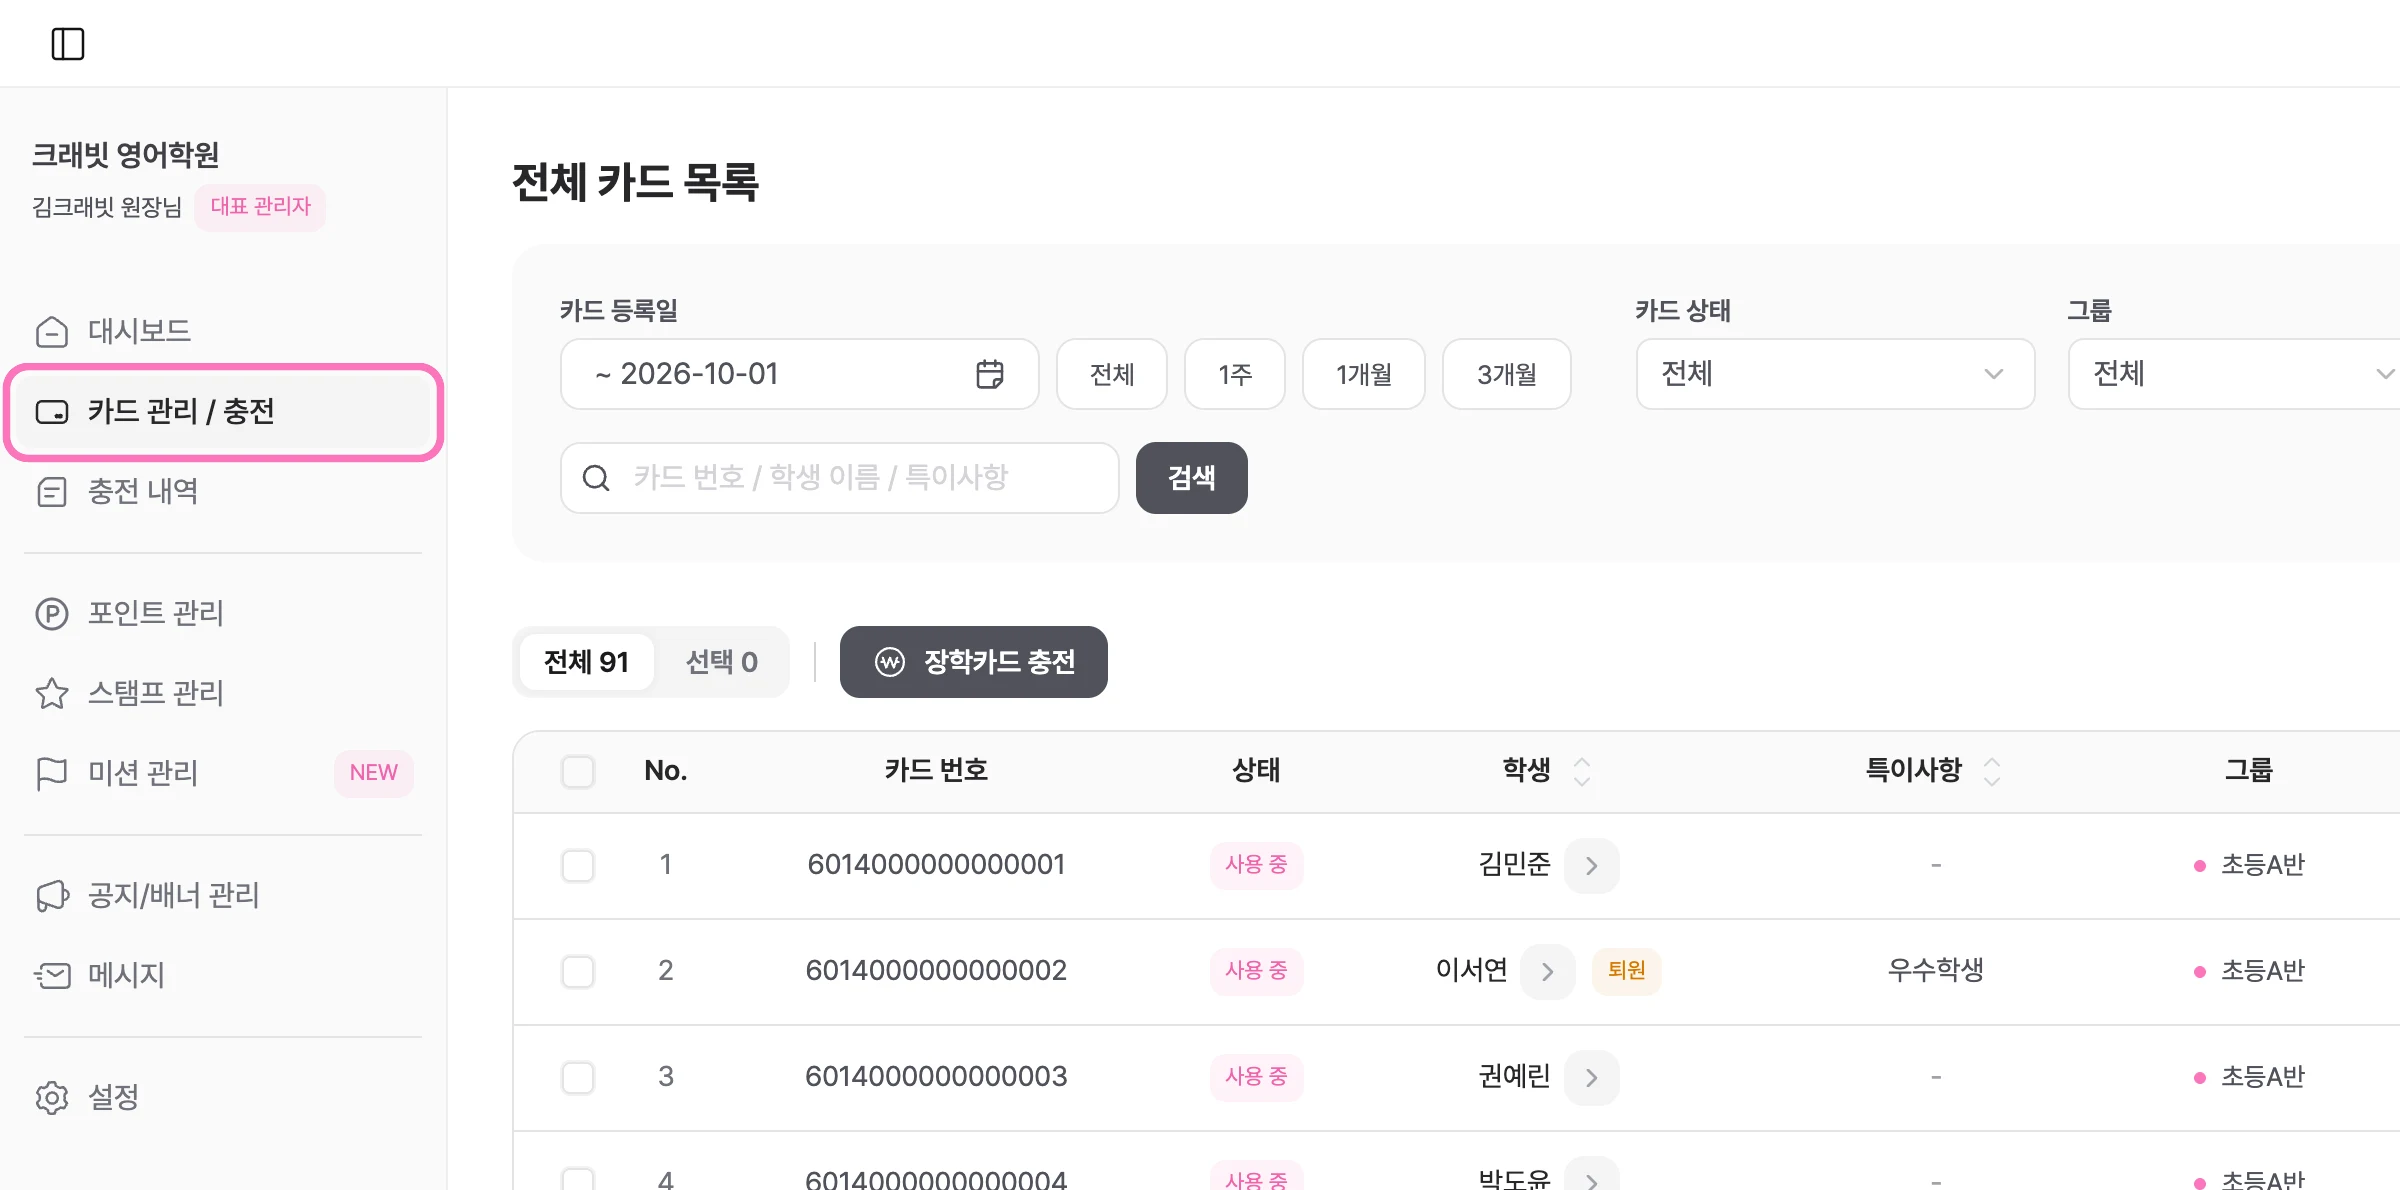Image resolution: width=2400 pixels, height=1190 pixels.
Task: Click the 설정 gear icon
Action: coord(52,1097)
